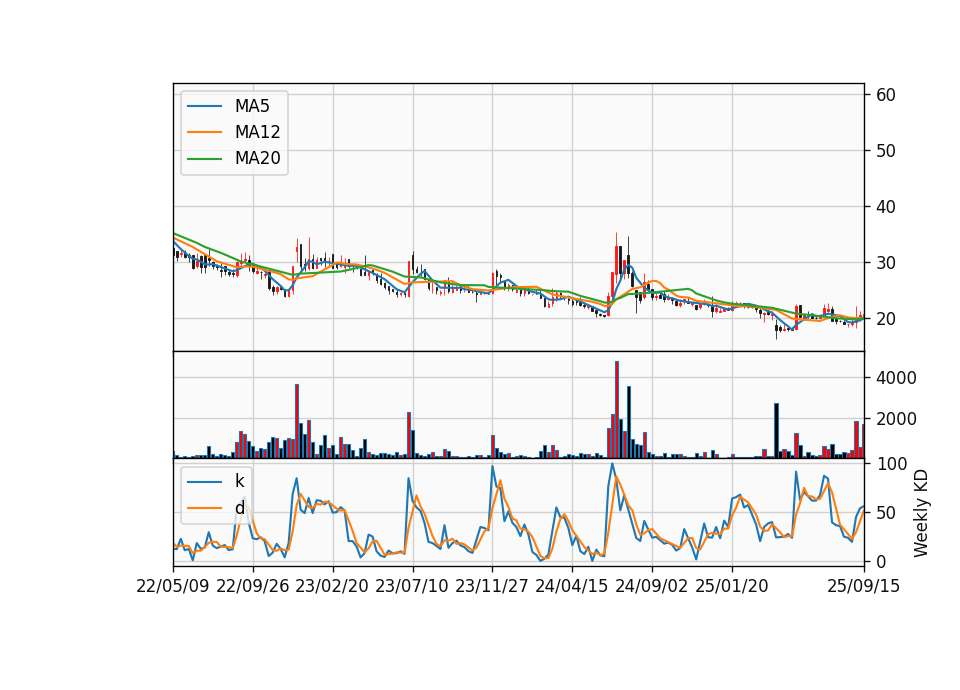
Task: Click the price axis value 60
Action: tap(885, 95)
